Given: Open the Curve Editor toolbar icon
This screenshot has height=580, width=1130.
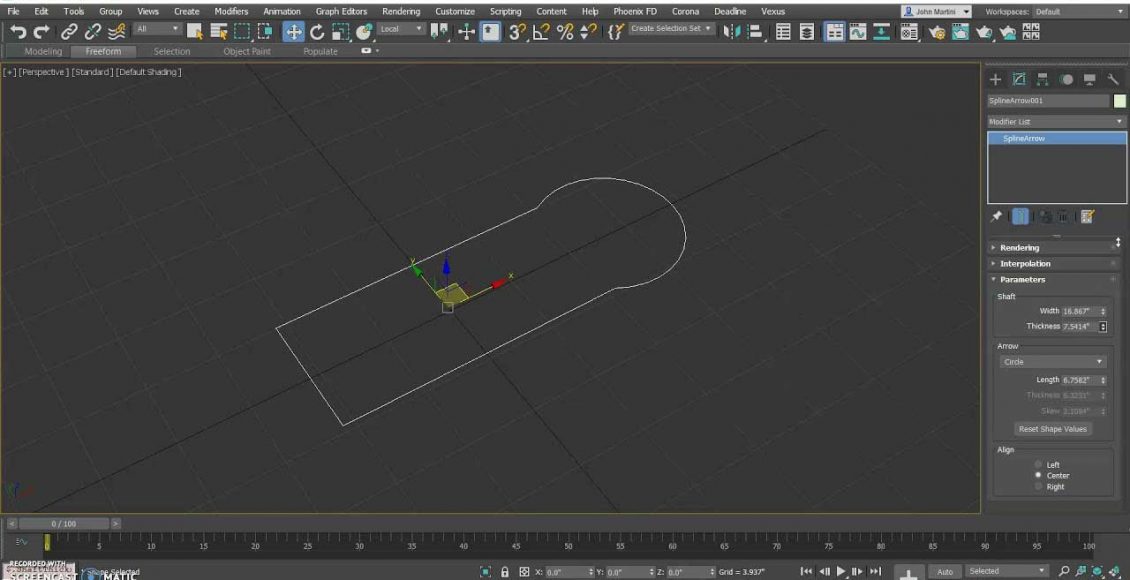Looking at the screenshot, I should (856, 30).
